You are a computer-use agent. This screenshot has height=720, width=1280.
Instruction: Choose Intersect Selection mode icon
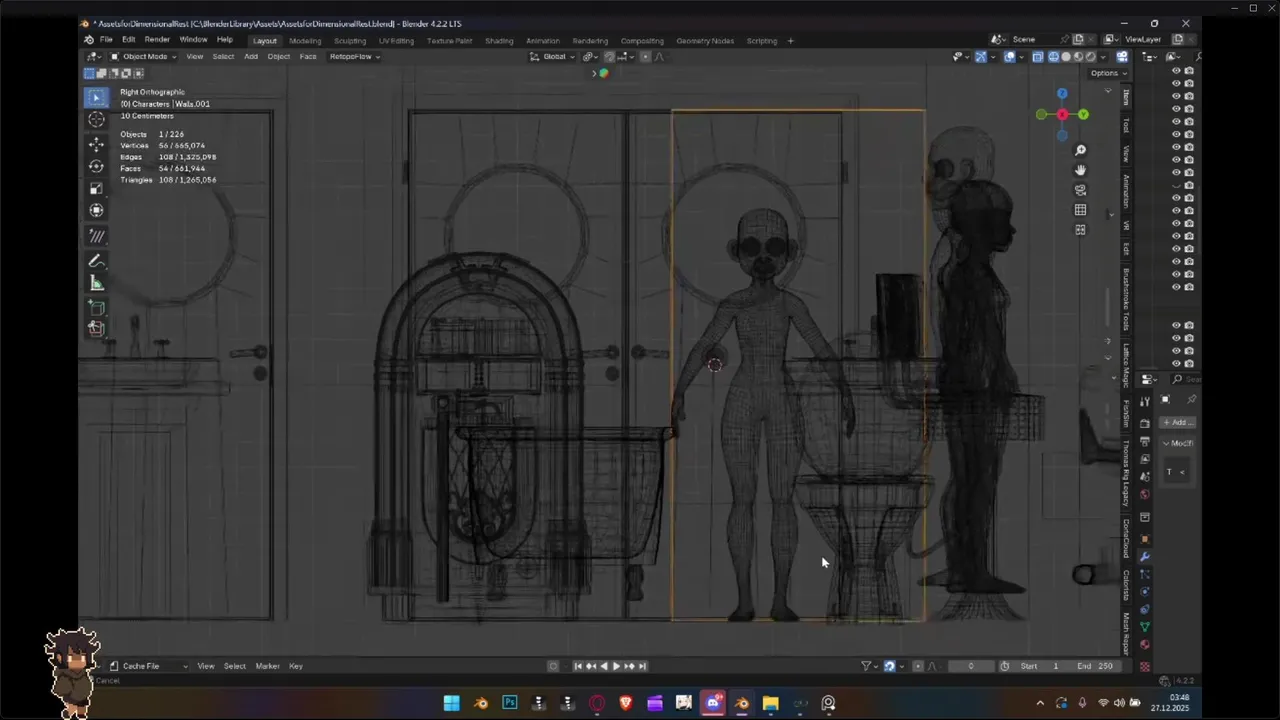click(x=138, y=73)
